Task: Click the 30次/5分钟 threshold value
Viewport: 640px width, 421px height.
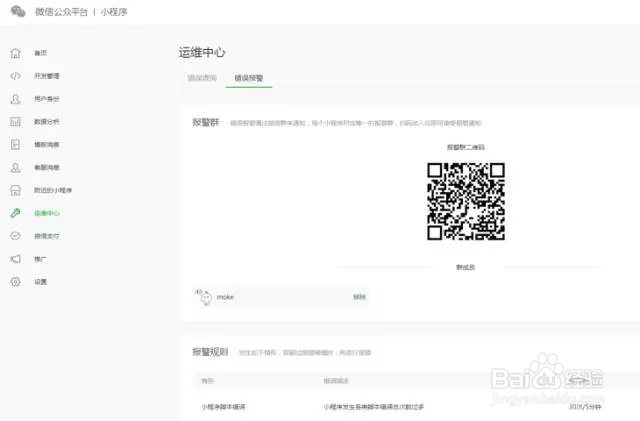Action: 585,407
